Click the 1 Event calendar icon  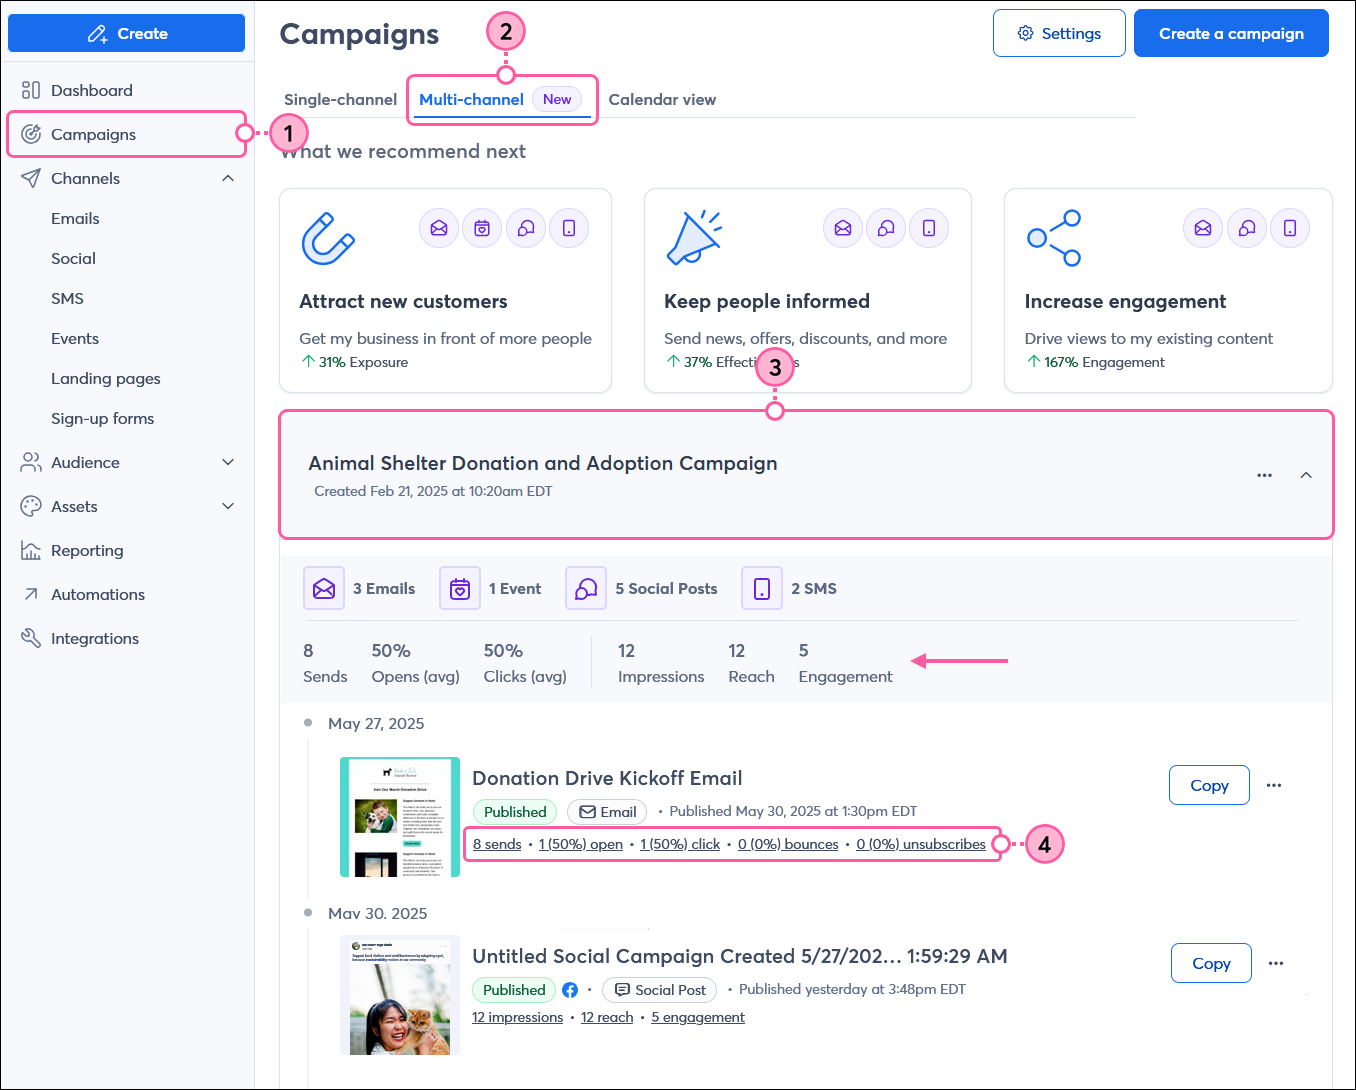pos(459,588)
